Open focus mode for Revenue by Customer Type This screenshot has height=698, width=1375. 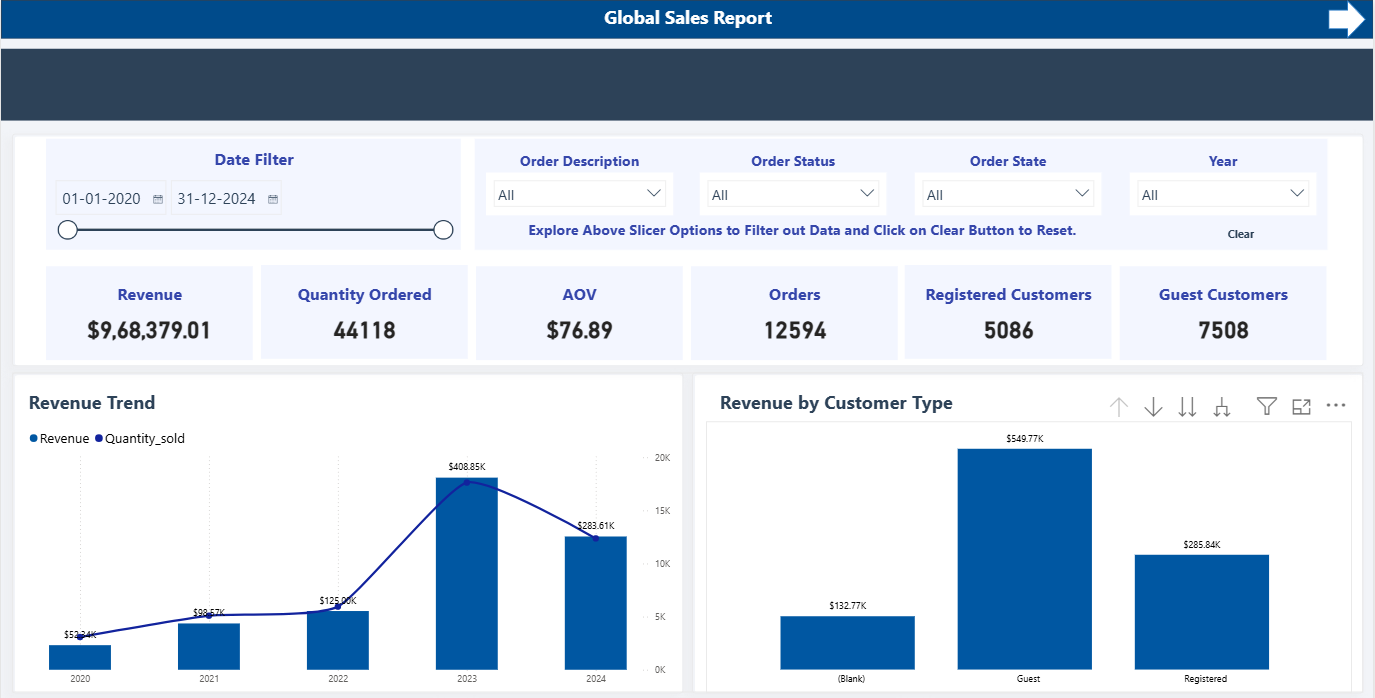pyautogui.click(x=1301, y=406)
